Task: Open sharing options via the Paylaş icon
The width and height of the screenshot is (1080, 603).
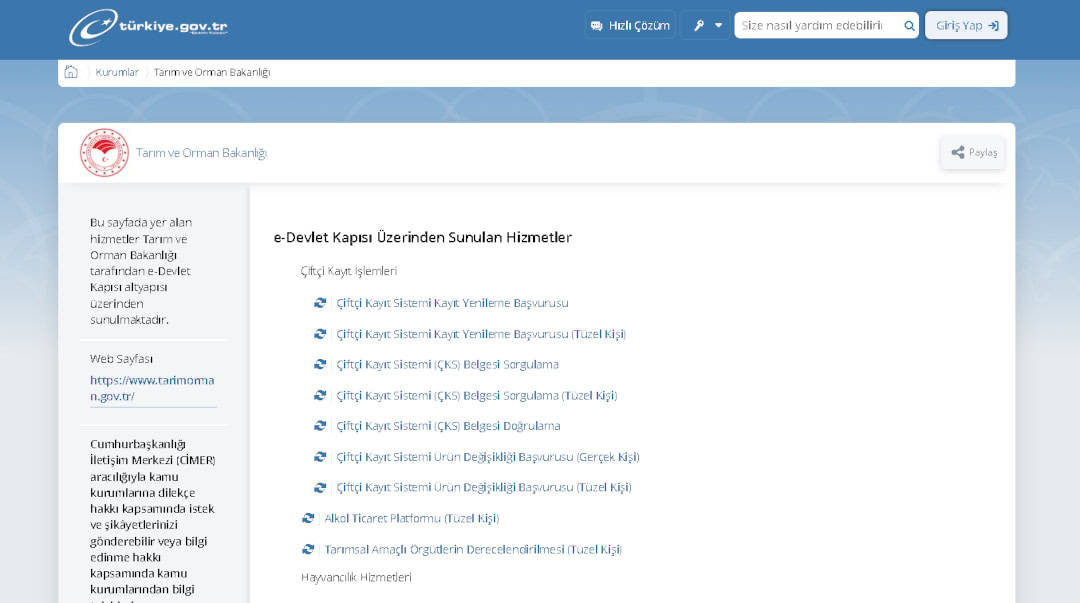Action: click(956, 152)
